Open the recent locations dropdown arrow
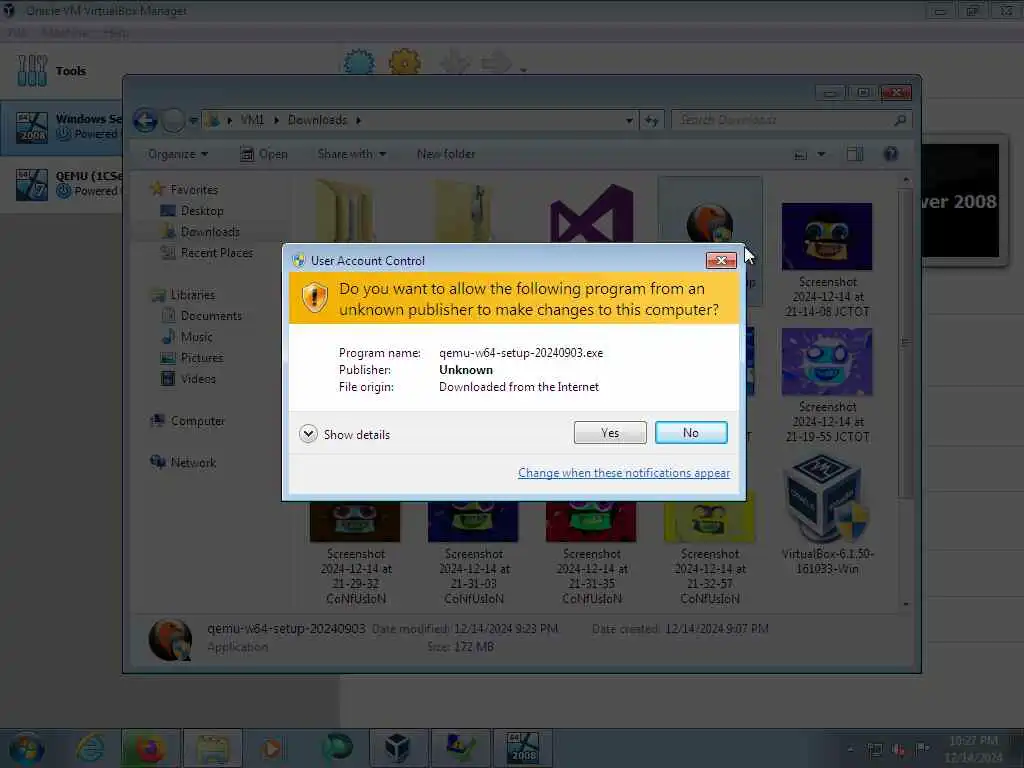This screenshot has width=1024, height=768. point(193,120)
